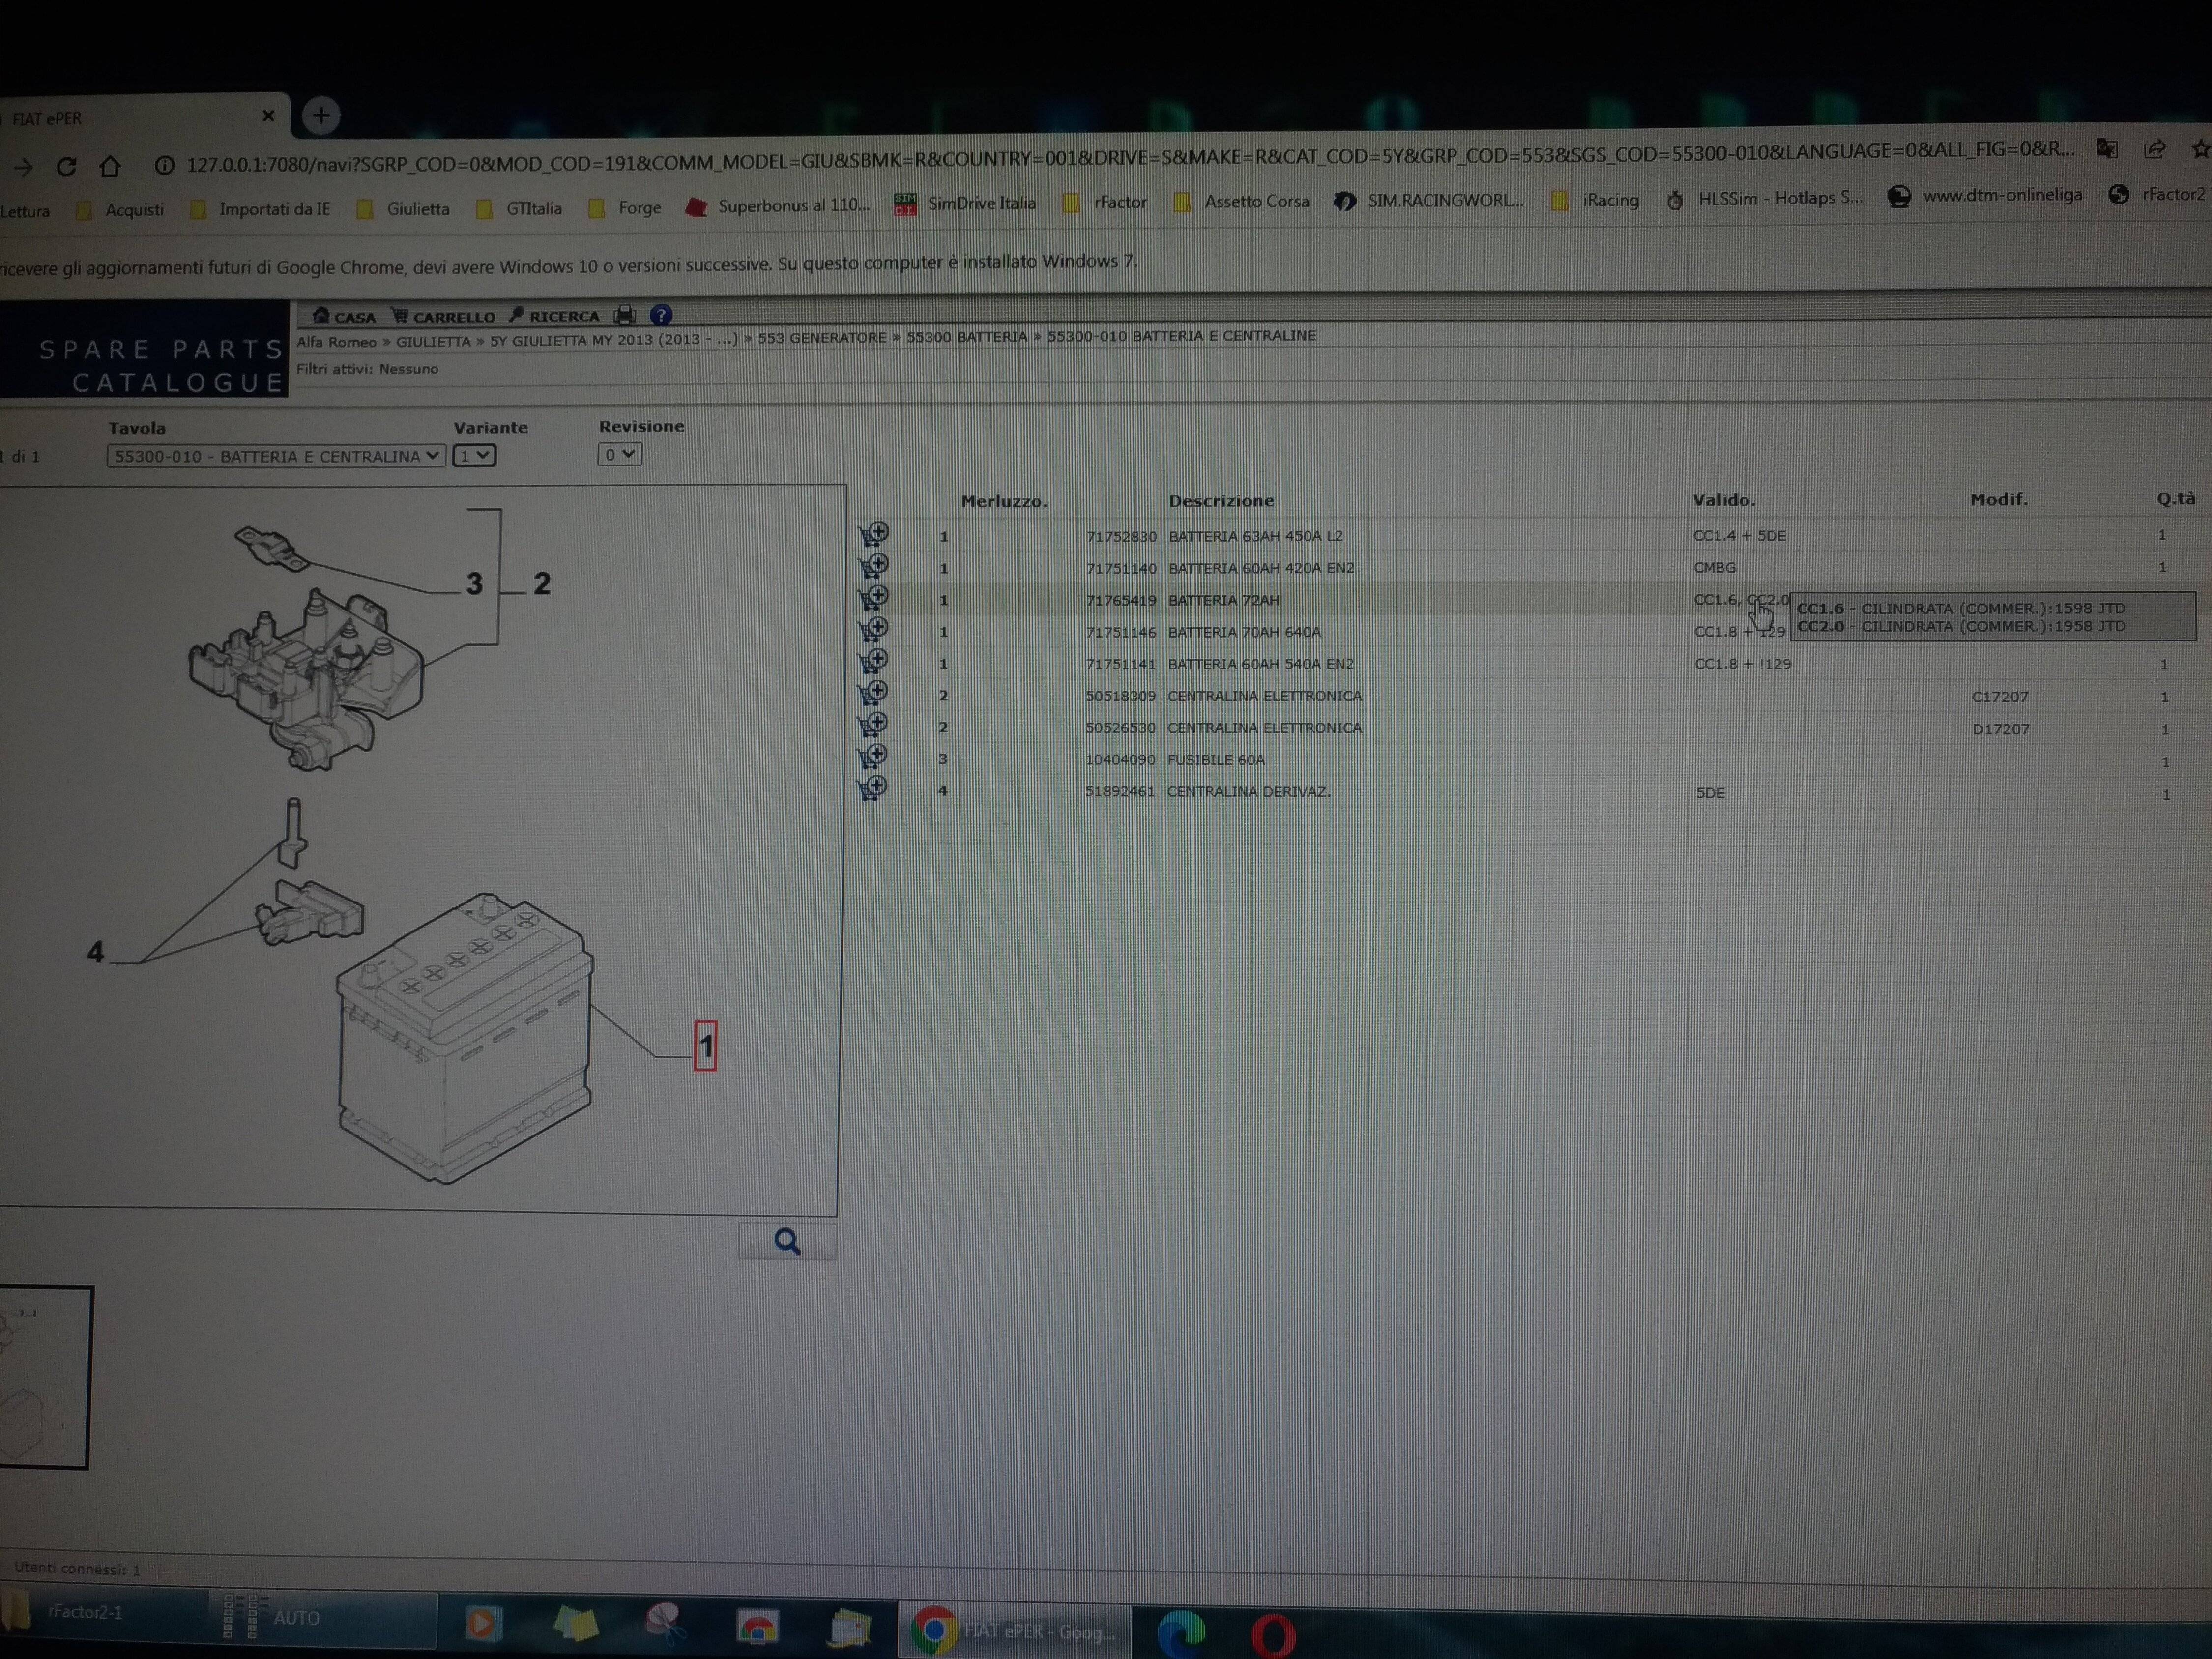Screen dimensions: 2212x1659
Task: Click GIULIETTA breadcrumb link
Action: tap(433, 341)
